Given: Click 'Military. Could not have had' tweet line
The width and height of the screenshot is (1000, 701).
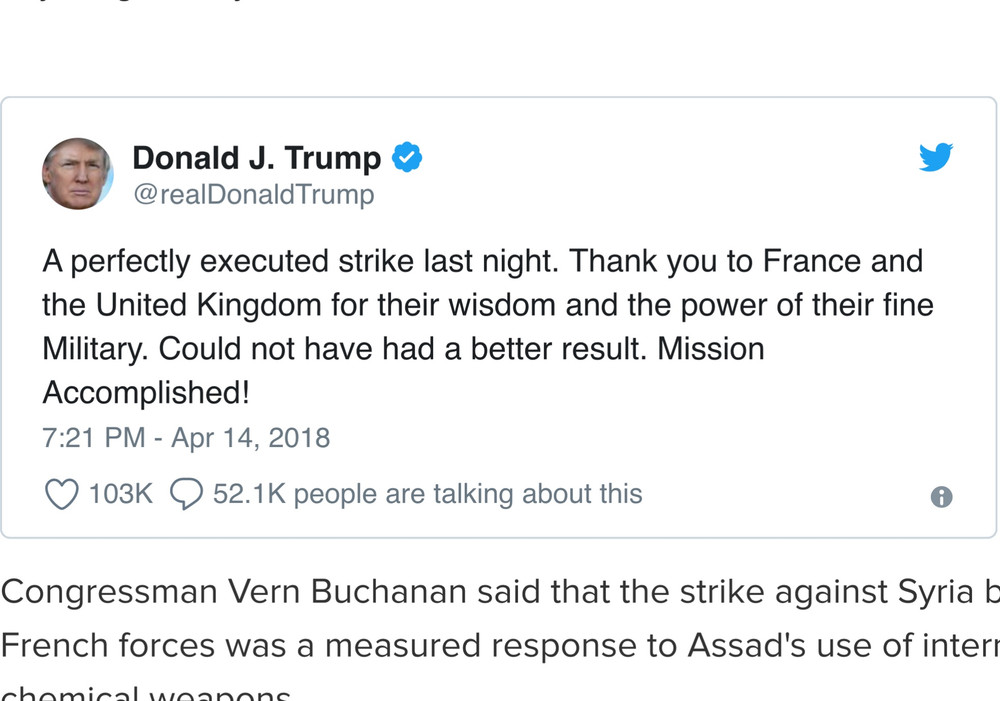Looking at the screenshot, I should click(x=402, y=349).
